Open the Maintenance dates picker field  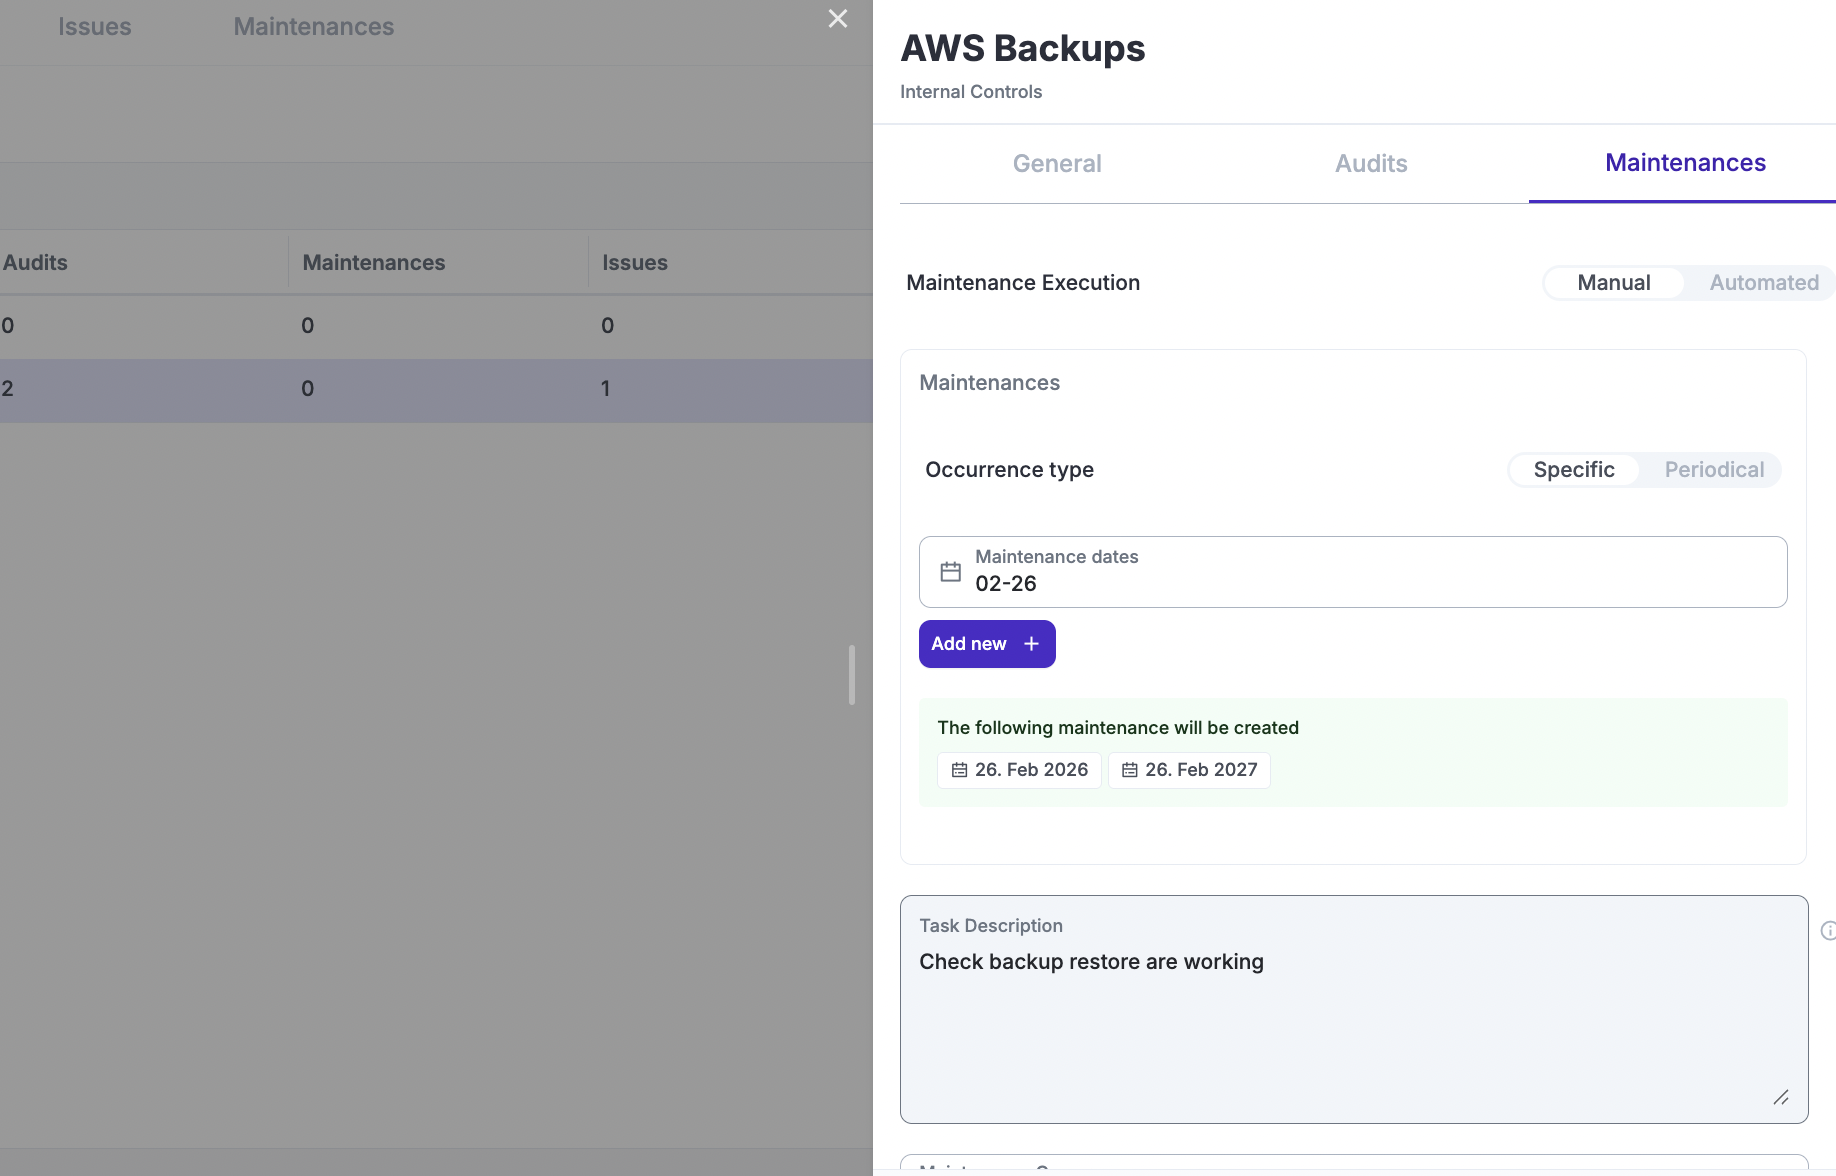tap(1352, 572)
